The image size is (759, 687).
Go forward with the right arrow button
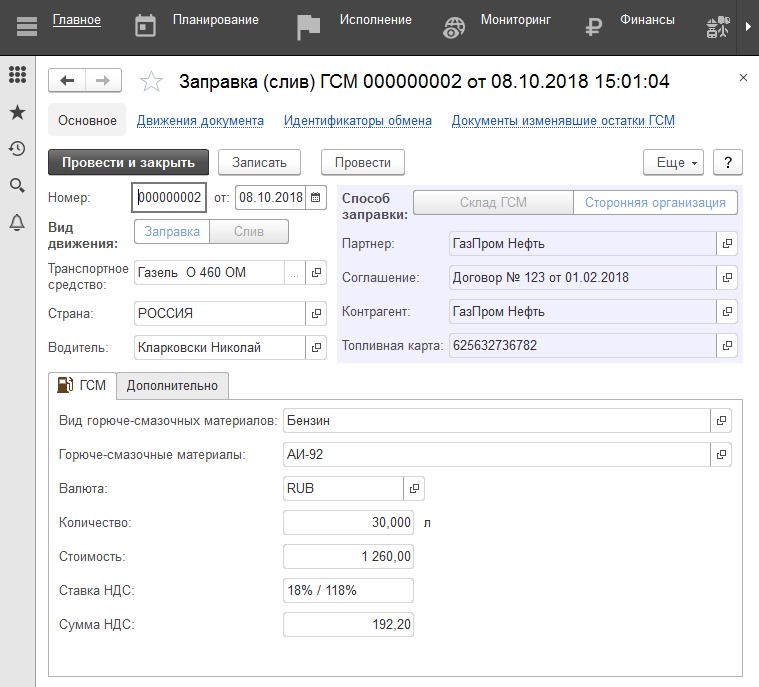[x=103, y=80]
